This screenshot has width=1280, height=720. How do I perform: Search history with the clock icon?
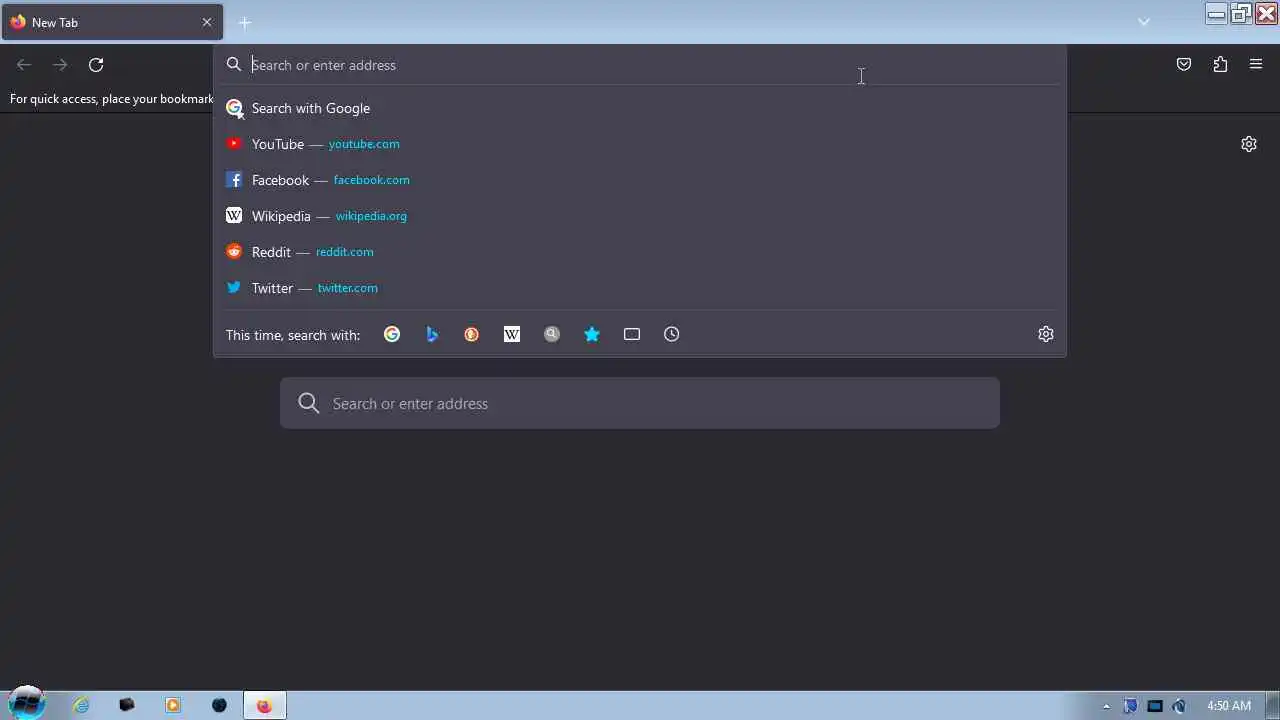tap(672, 334)
